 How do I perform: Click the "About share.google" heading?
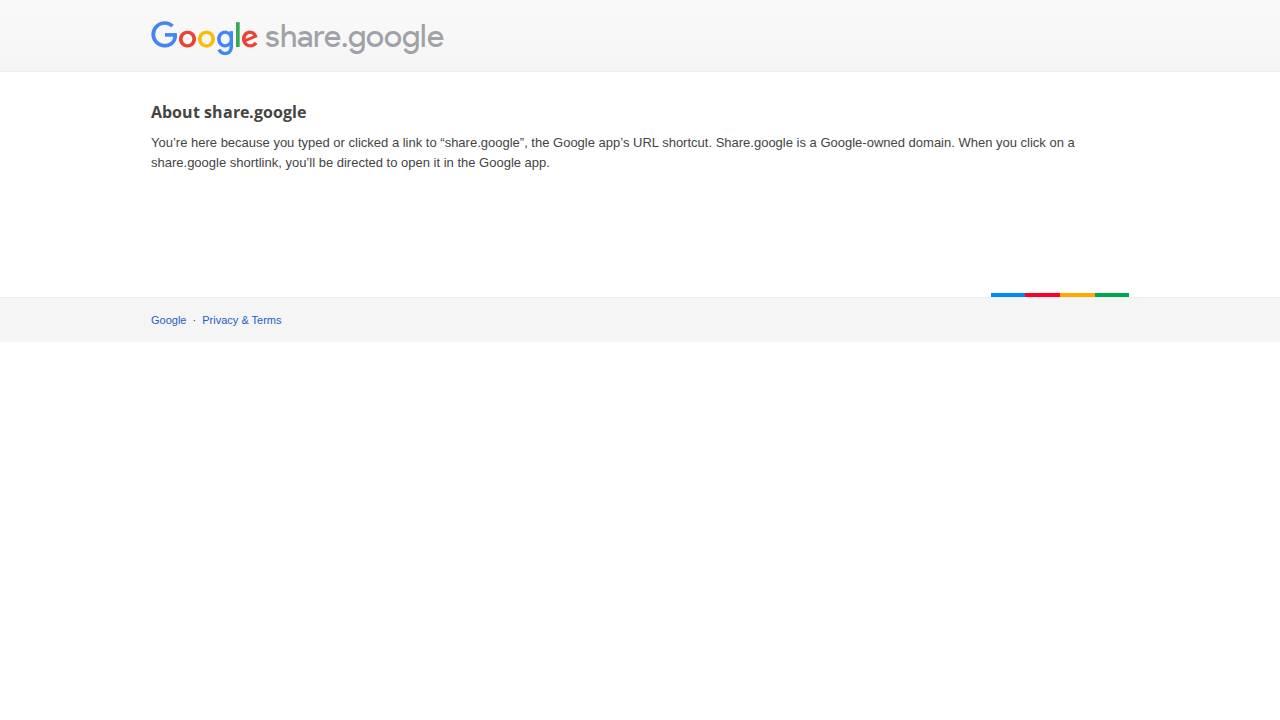(x=228, y=112)
